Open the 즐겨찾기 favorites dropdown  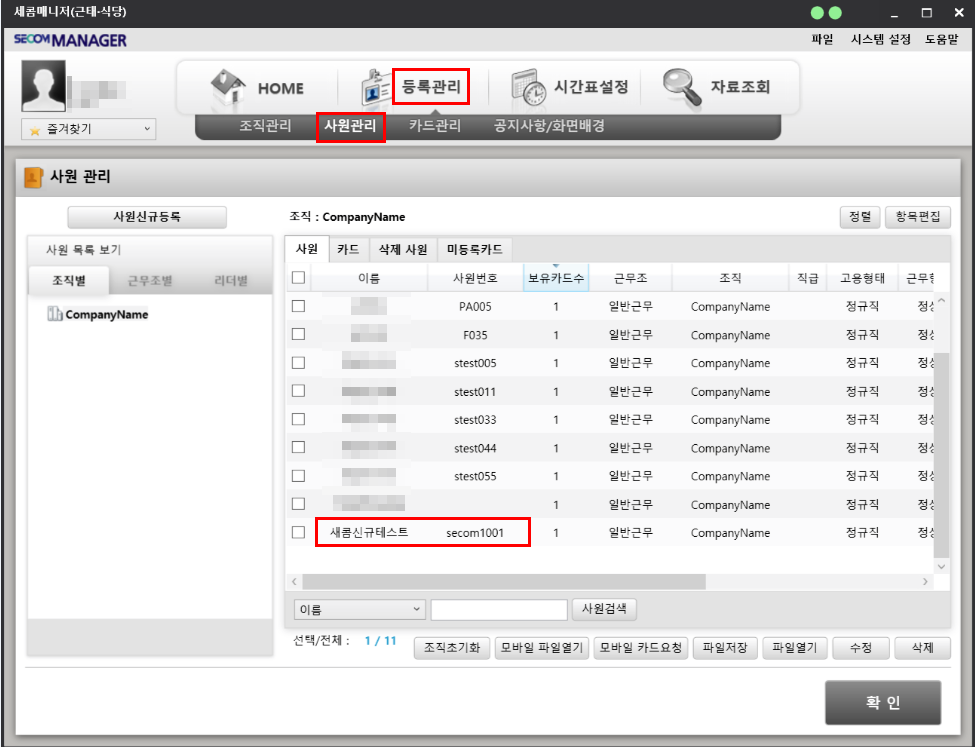pos(90,129)
